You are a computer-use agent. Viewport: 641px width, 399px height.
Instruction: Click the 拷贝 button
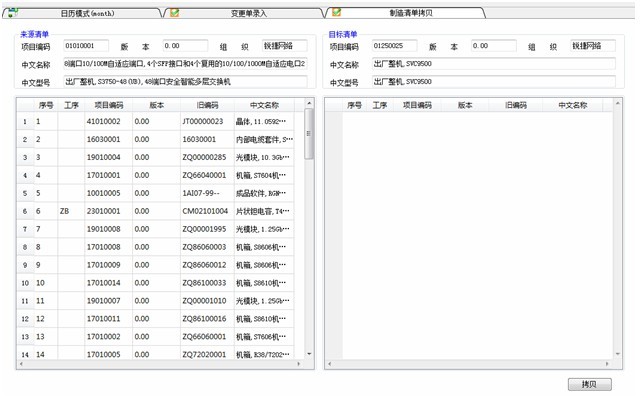[589, 384]
